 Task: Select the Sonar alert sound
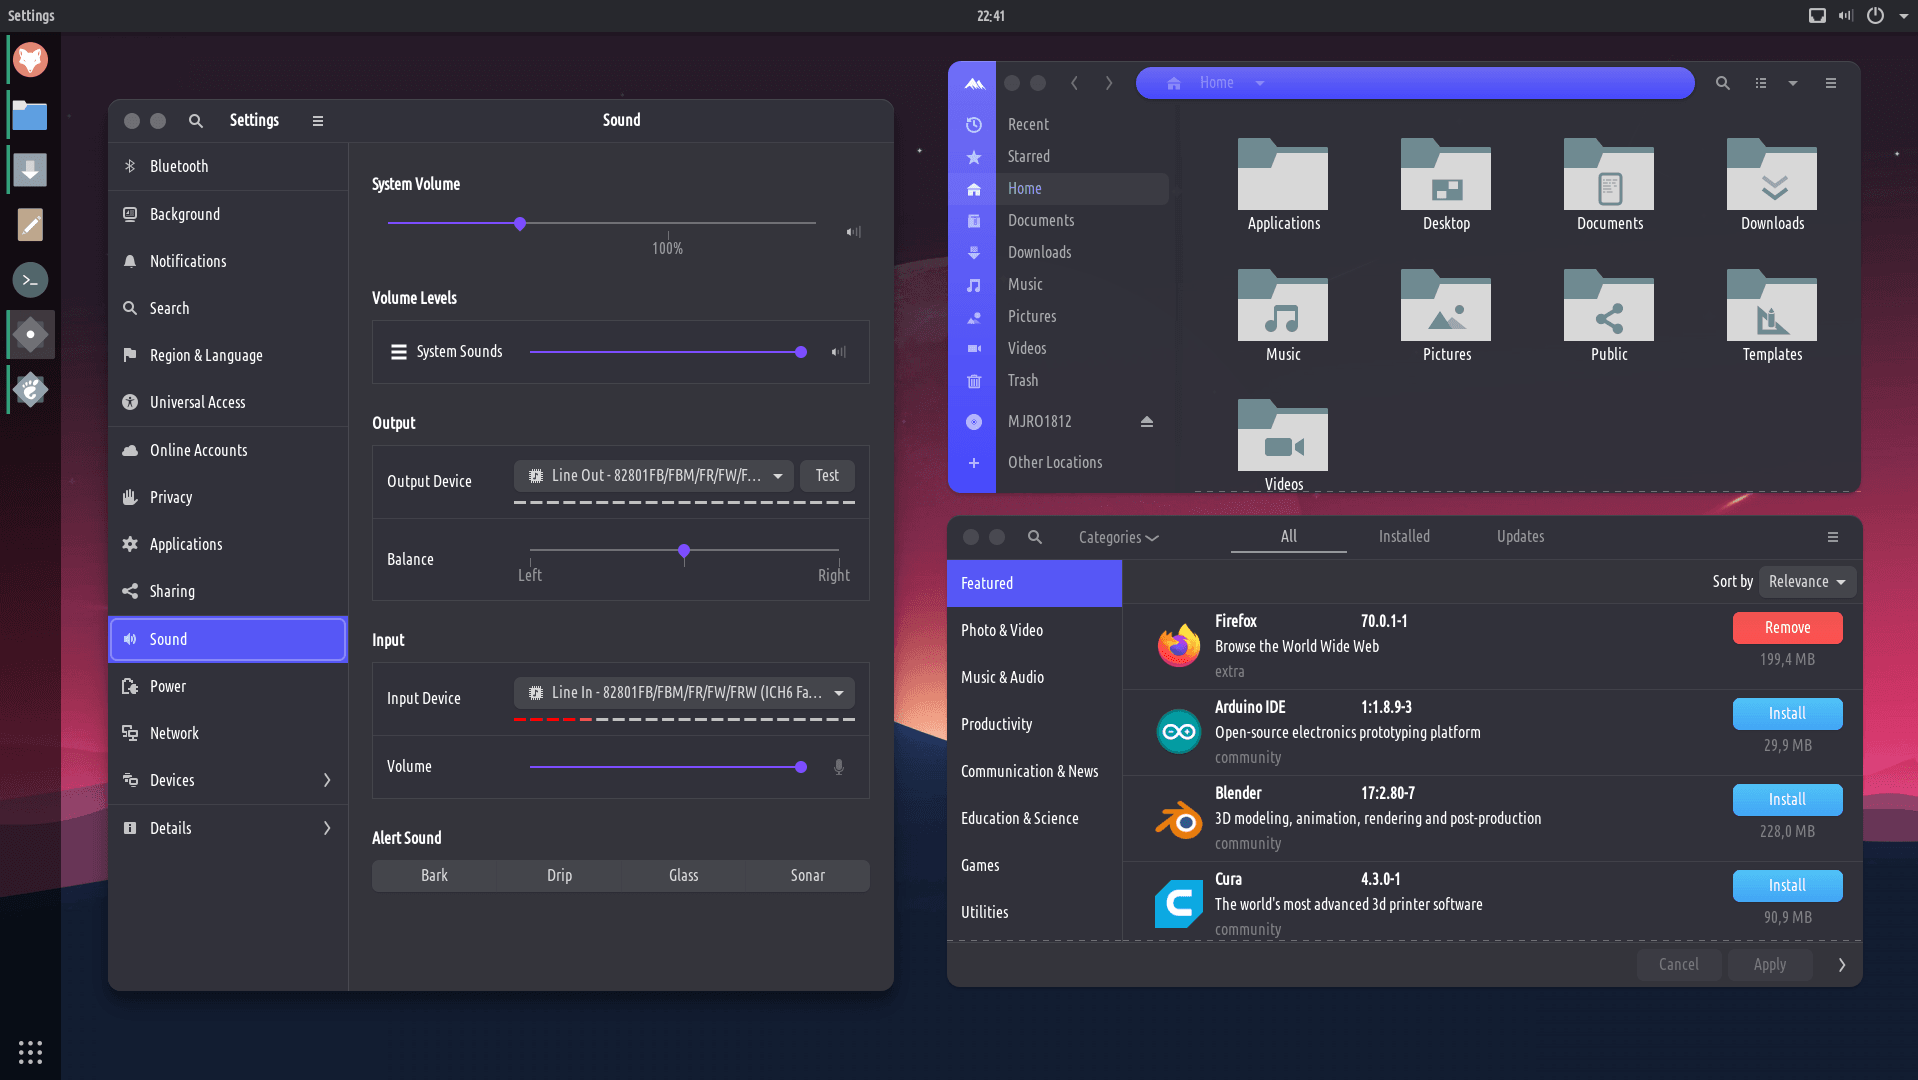[807, 875]
